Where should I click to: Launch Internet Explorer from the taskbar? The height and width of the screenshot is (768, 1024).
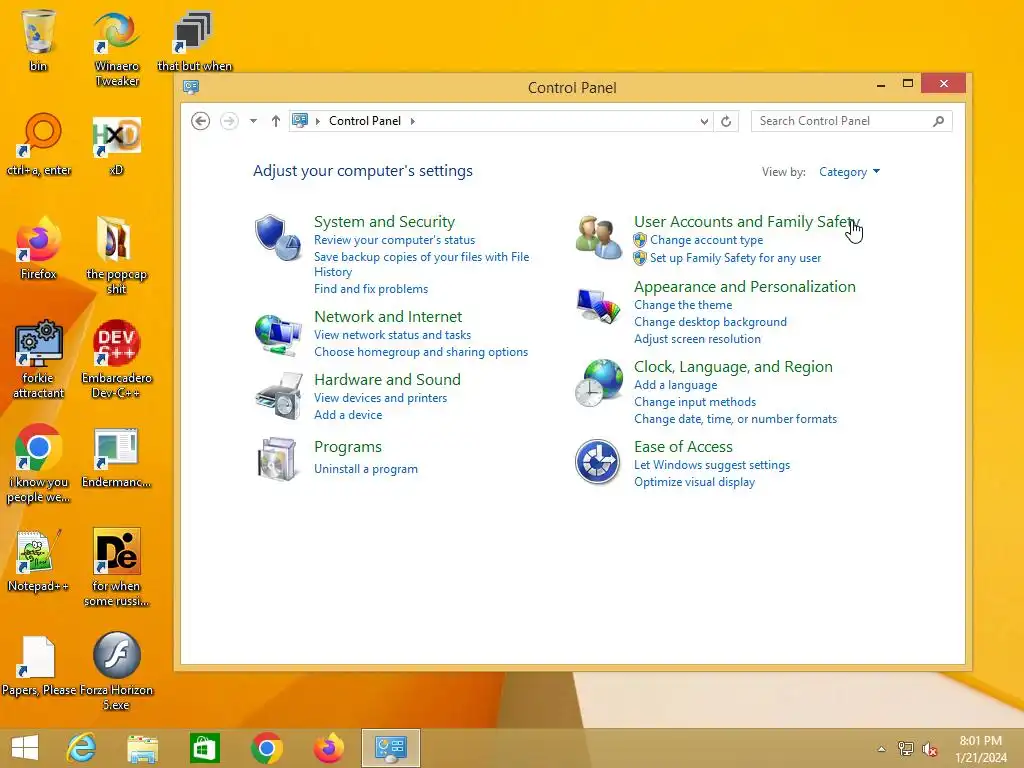tap(81, 748)
